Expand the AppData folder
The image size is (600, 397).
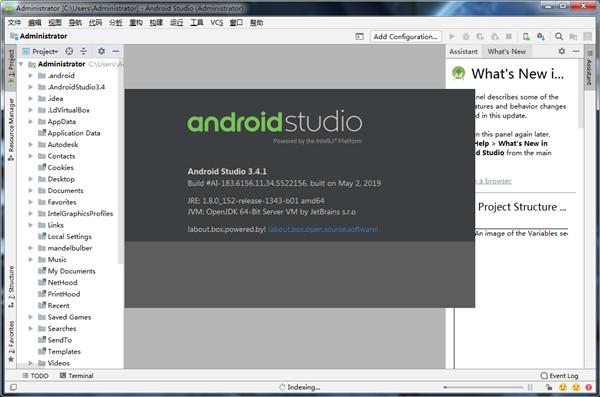31,121
